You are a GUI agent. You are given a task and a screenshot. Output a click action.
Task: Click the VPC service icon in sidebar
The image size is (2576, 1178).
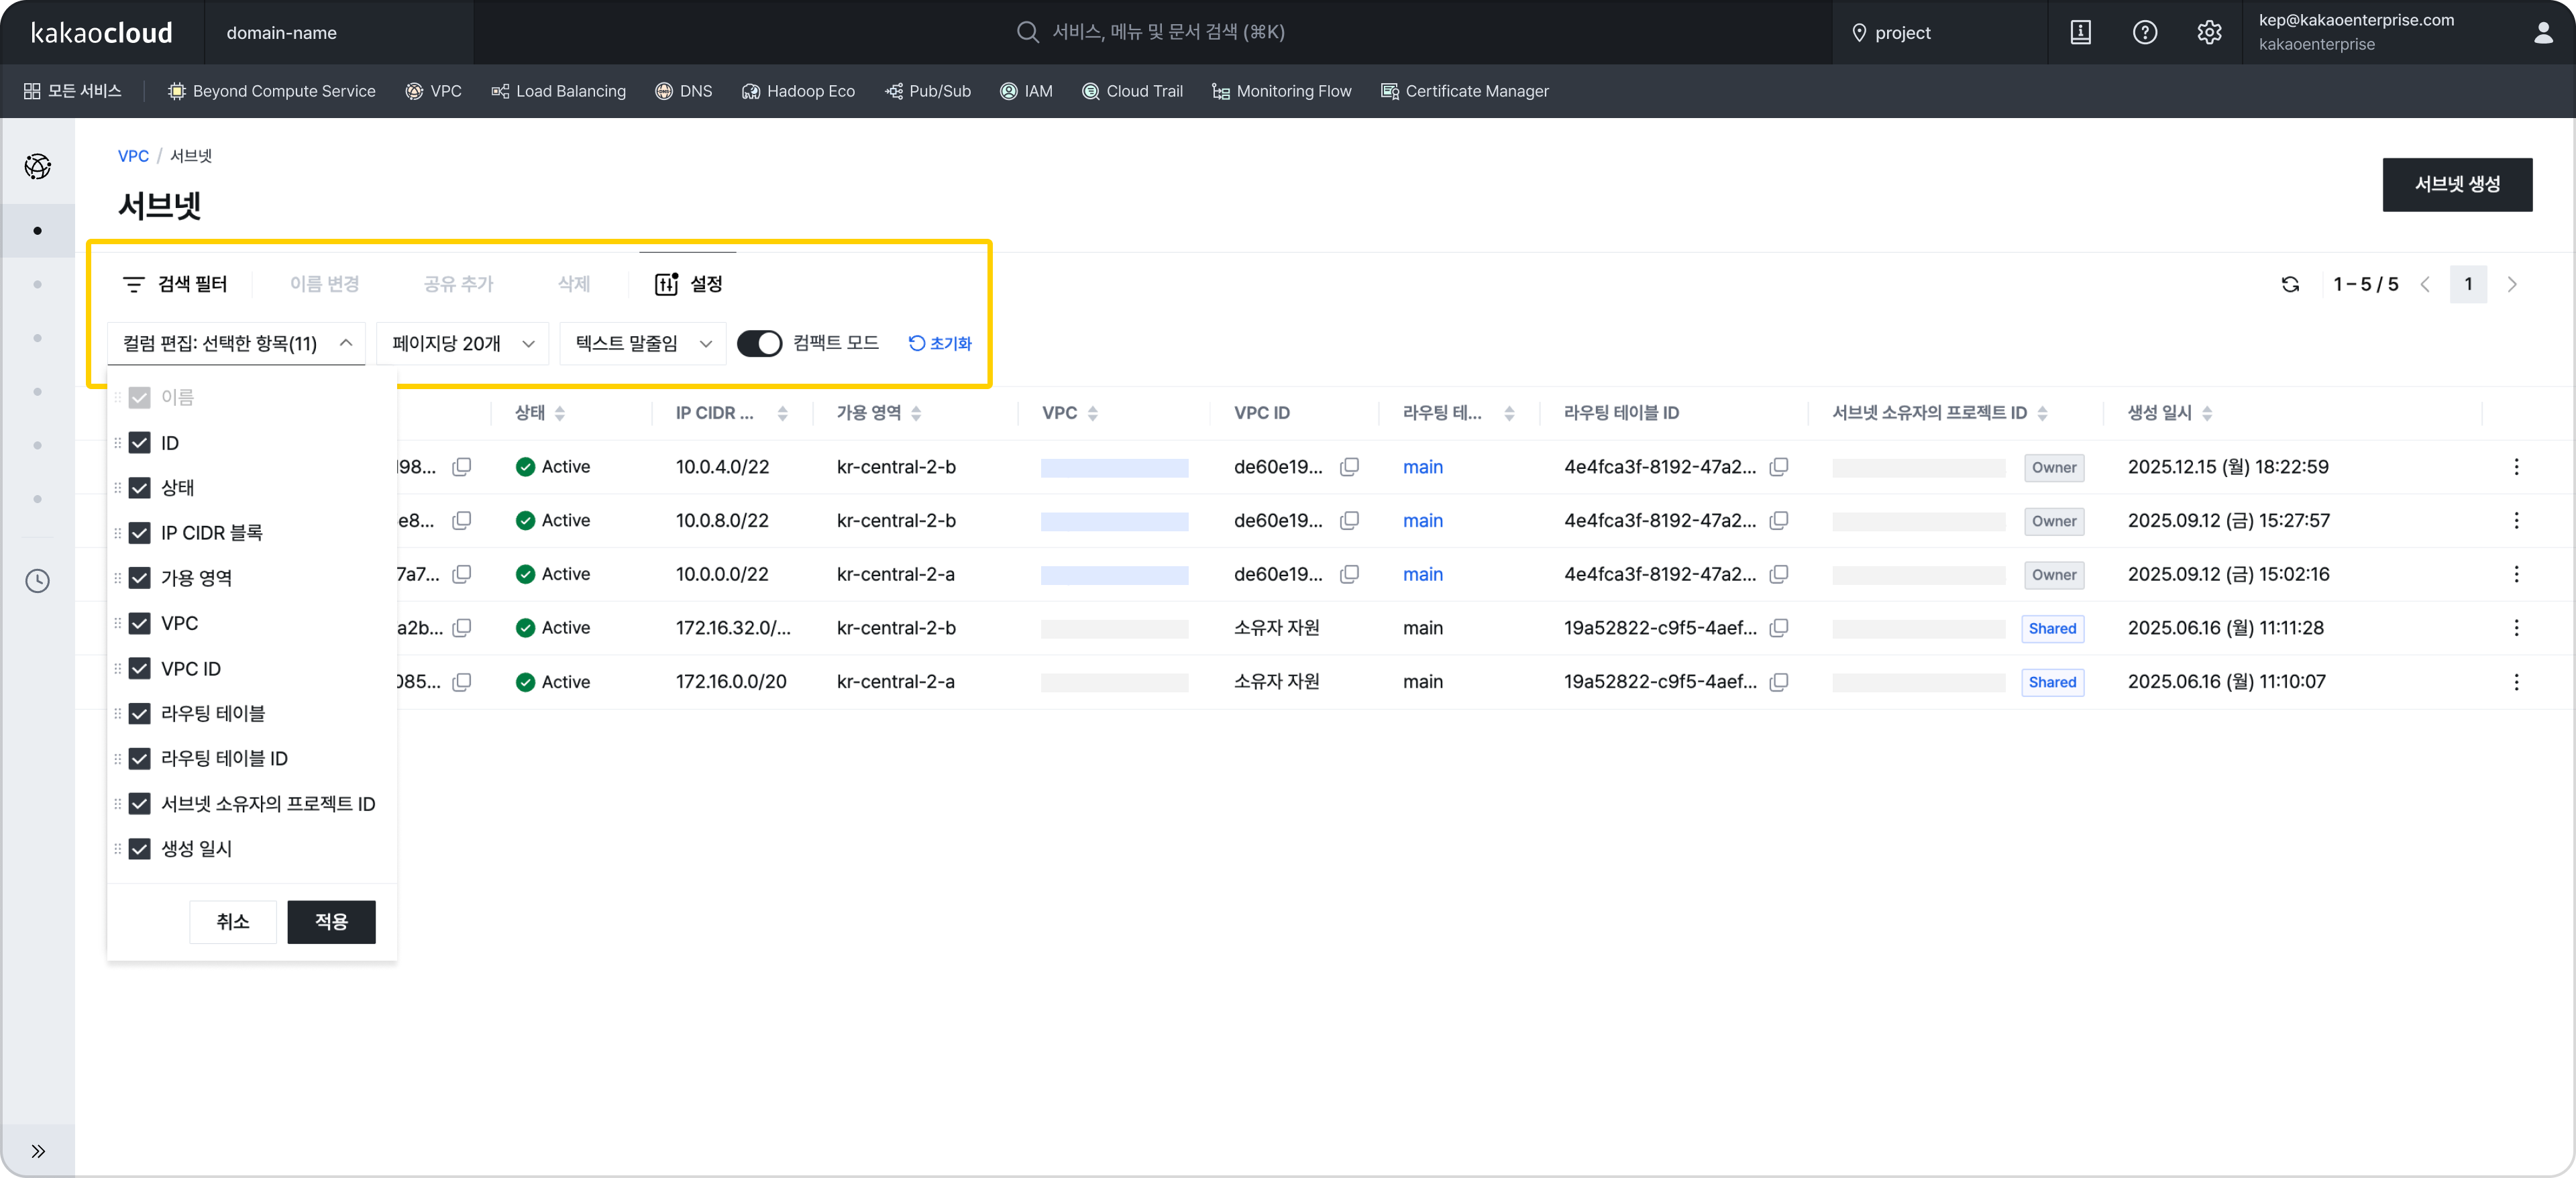[x=37, y=166]
